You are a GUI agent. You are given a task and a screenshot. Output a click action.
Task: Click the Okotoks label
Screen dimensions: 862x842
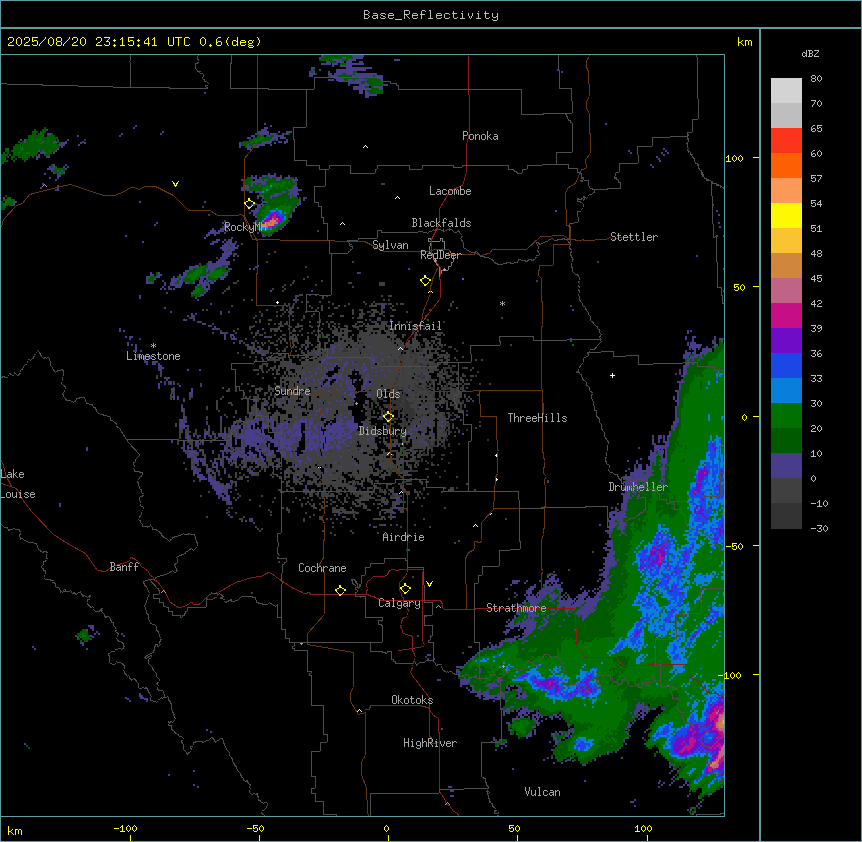pyautogui.click(x=412, y=700)
